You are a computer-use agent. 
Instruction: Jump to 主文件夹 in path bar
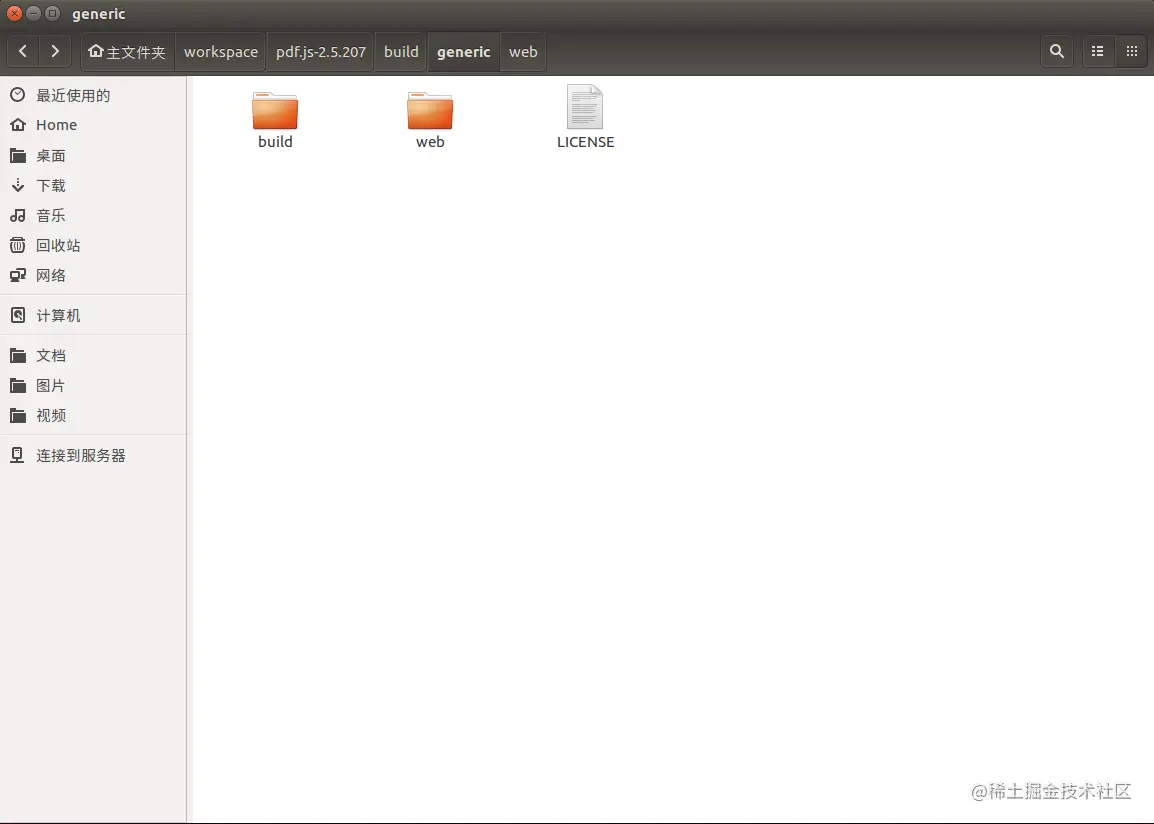click(127, 52)
